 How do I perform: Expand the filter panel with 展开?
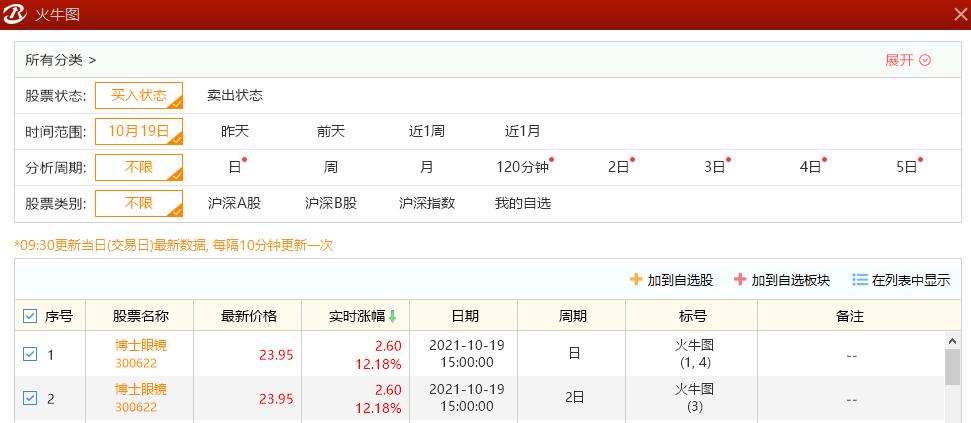coord(908,60)
